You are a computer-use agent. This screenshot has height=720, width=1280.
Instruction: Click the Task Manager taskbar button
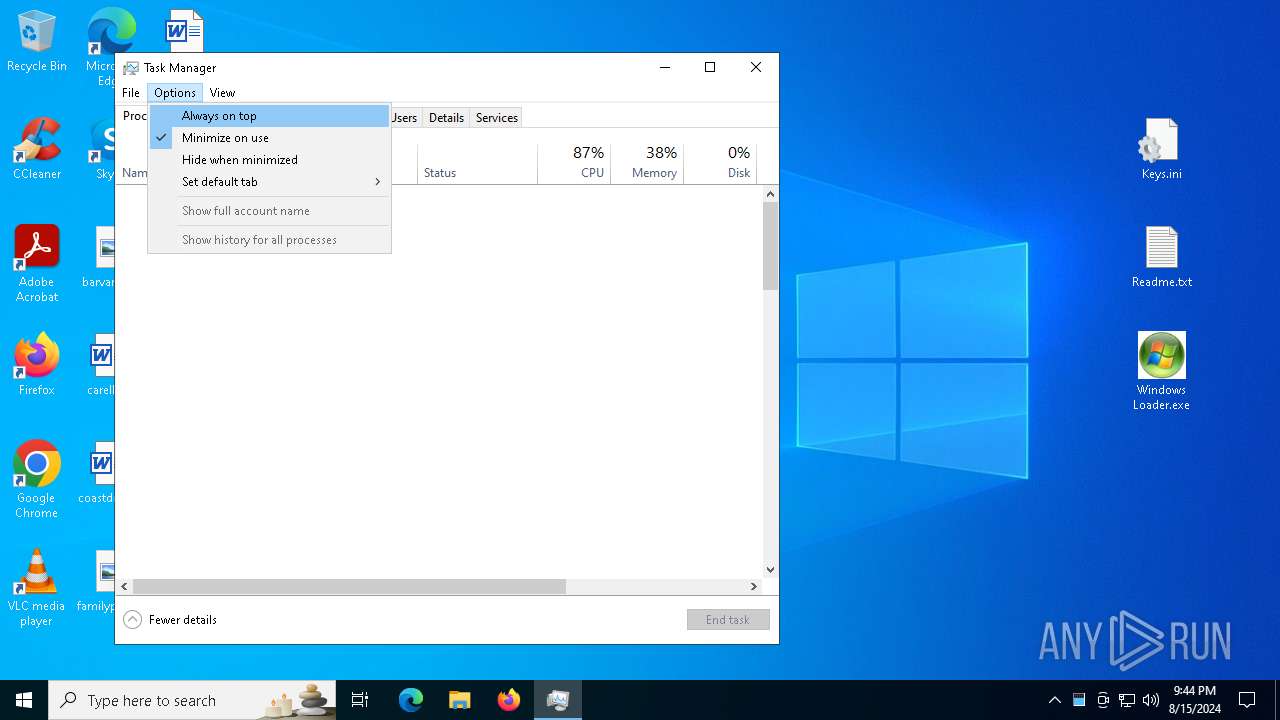point(558,700)
